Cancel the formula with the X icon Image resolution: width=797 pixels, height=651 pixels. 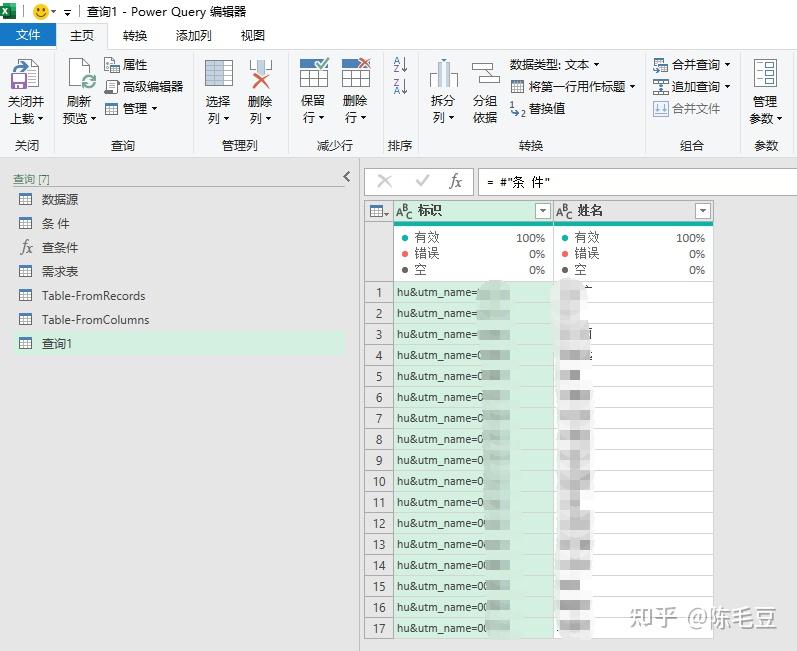[385, 181]
